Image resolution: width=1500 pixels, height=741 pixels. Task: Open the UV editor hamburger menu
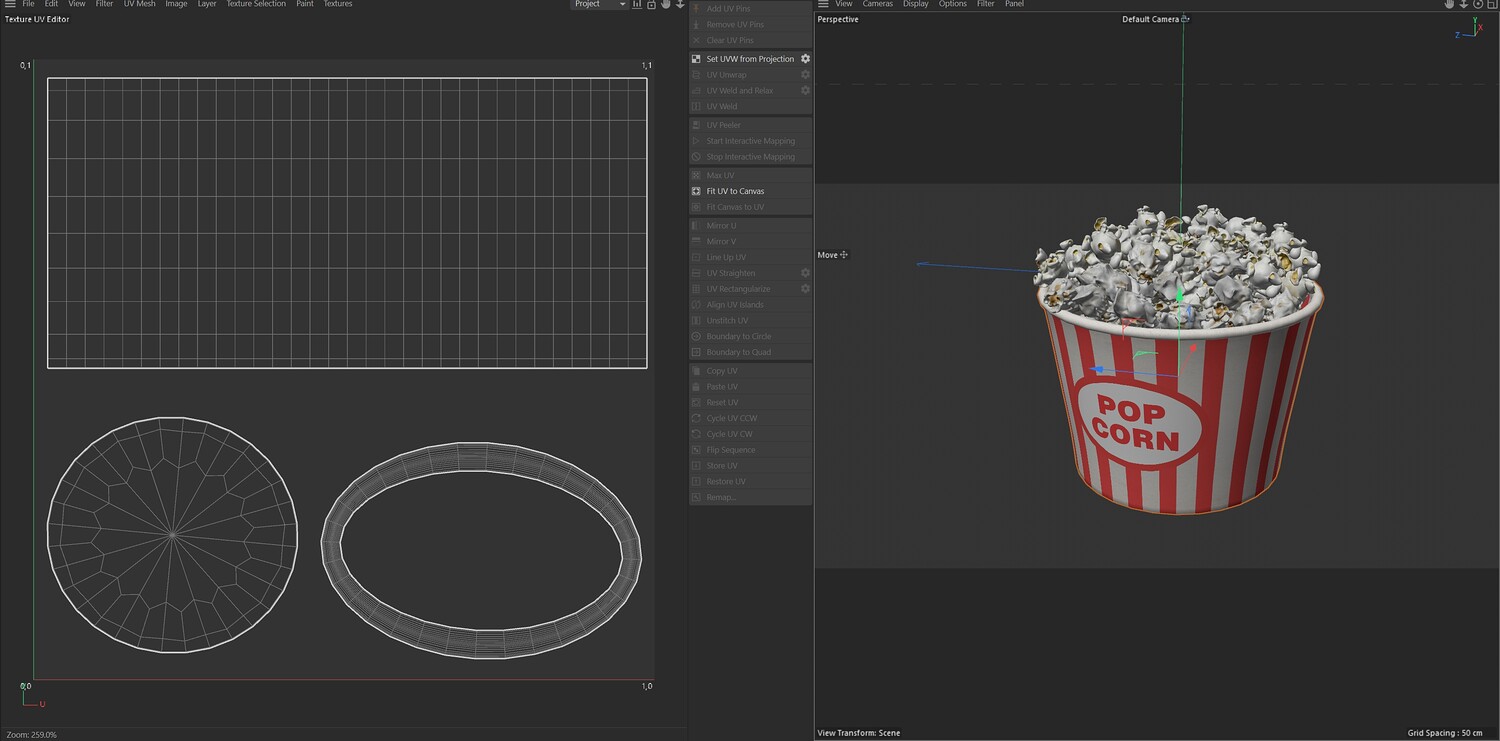[10, 4]
